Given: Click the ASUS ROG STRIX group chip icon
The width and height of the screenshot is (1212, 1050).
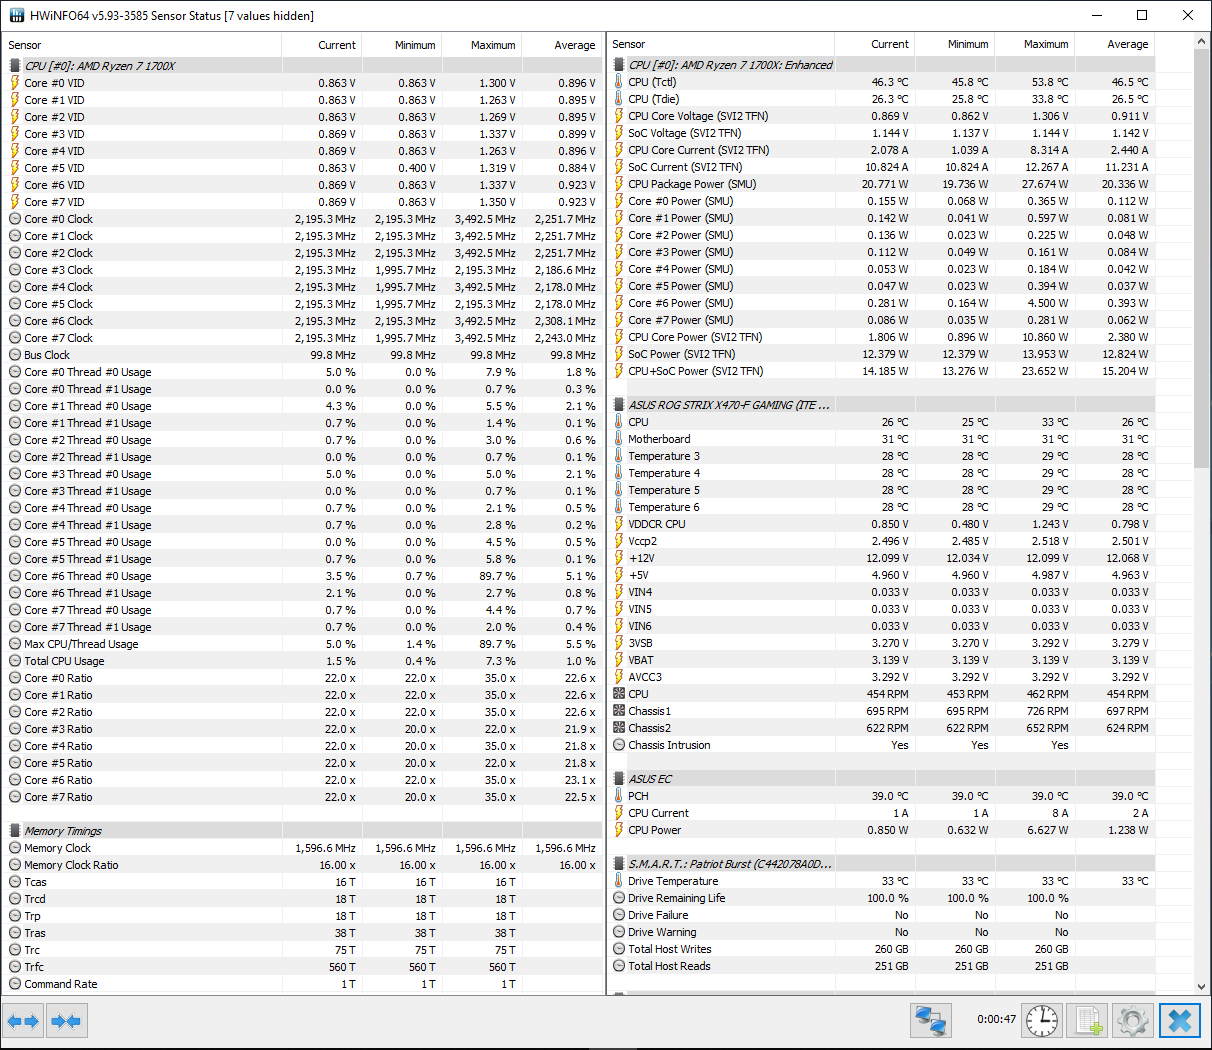Looking at the screenshot, I should (x=619, y=405).
